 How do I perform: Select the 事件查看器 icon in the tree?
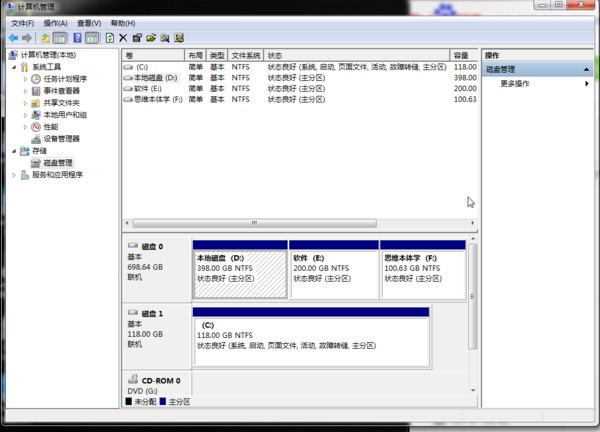(36, 91)
